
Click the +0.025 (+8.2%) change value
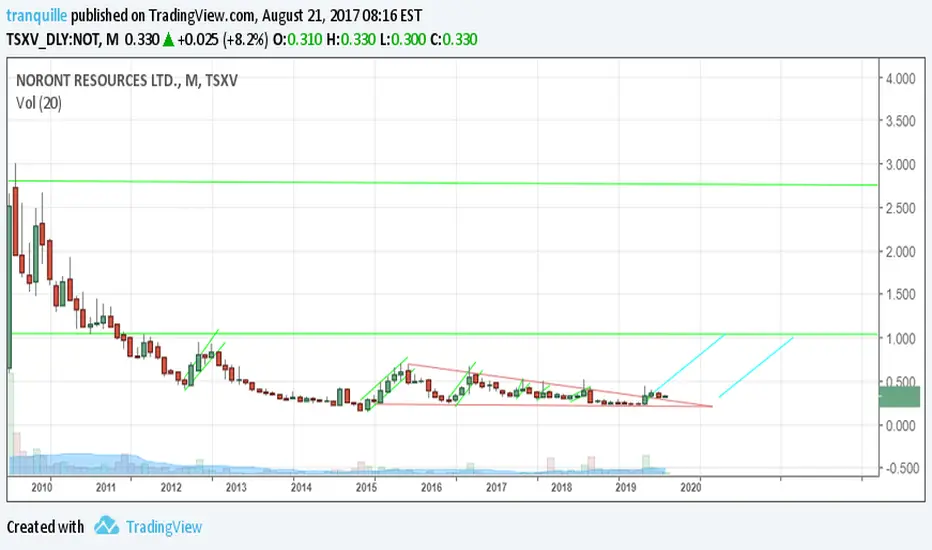click(223, 40)
